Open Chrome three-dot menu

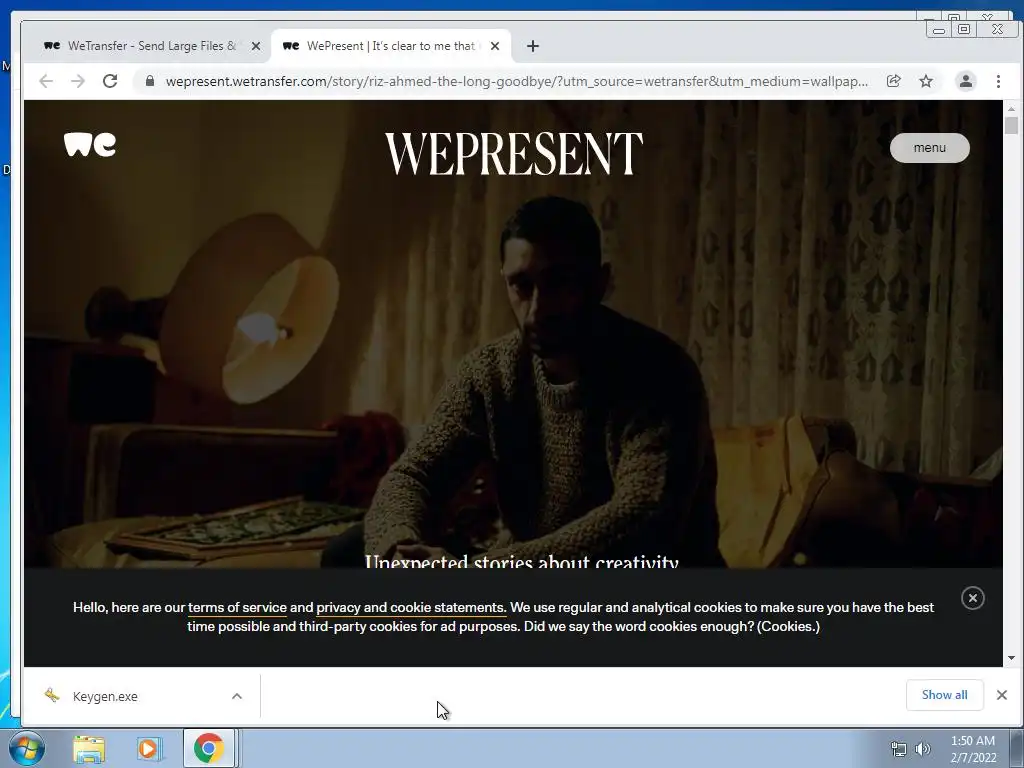pos(999,81)
